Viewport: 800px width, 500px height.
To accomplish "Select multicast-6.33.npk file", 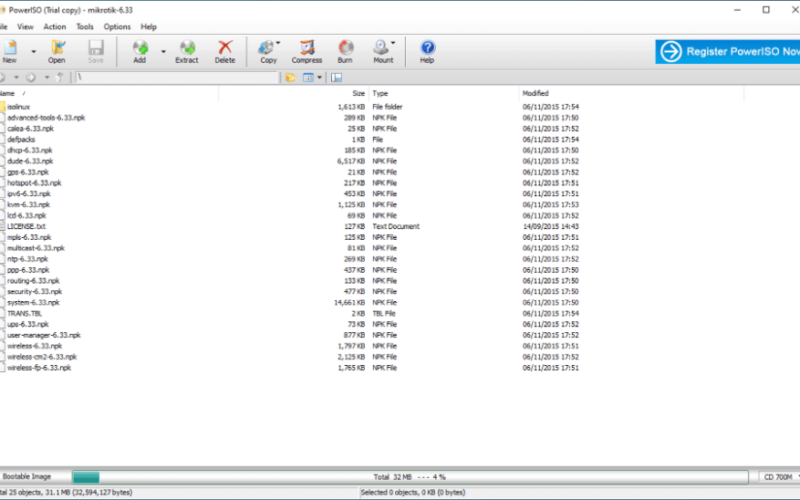I will pos(36,248).
